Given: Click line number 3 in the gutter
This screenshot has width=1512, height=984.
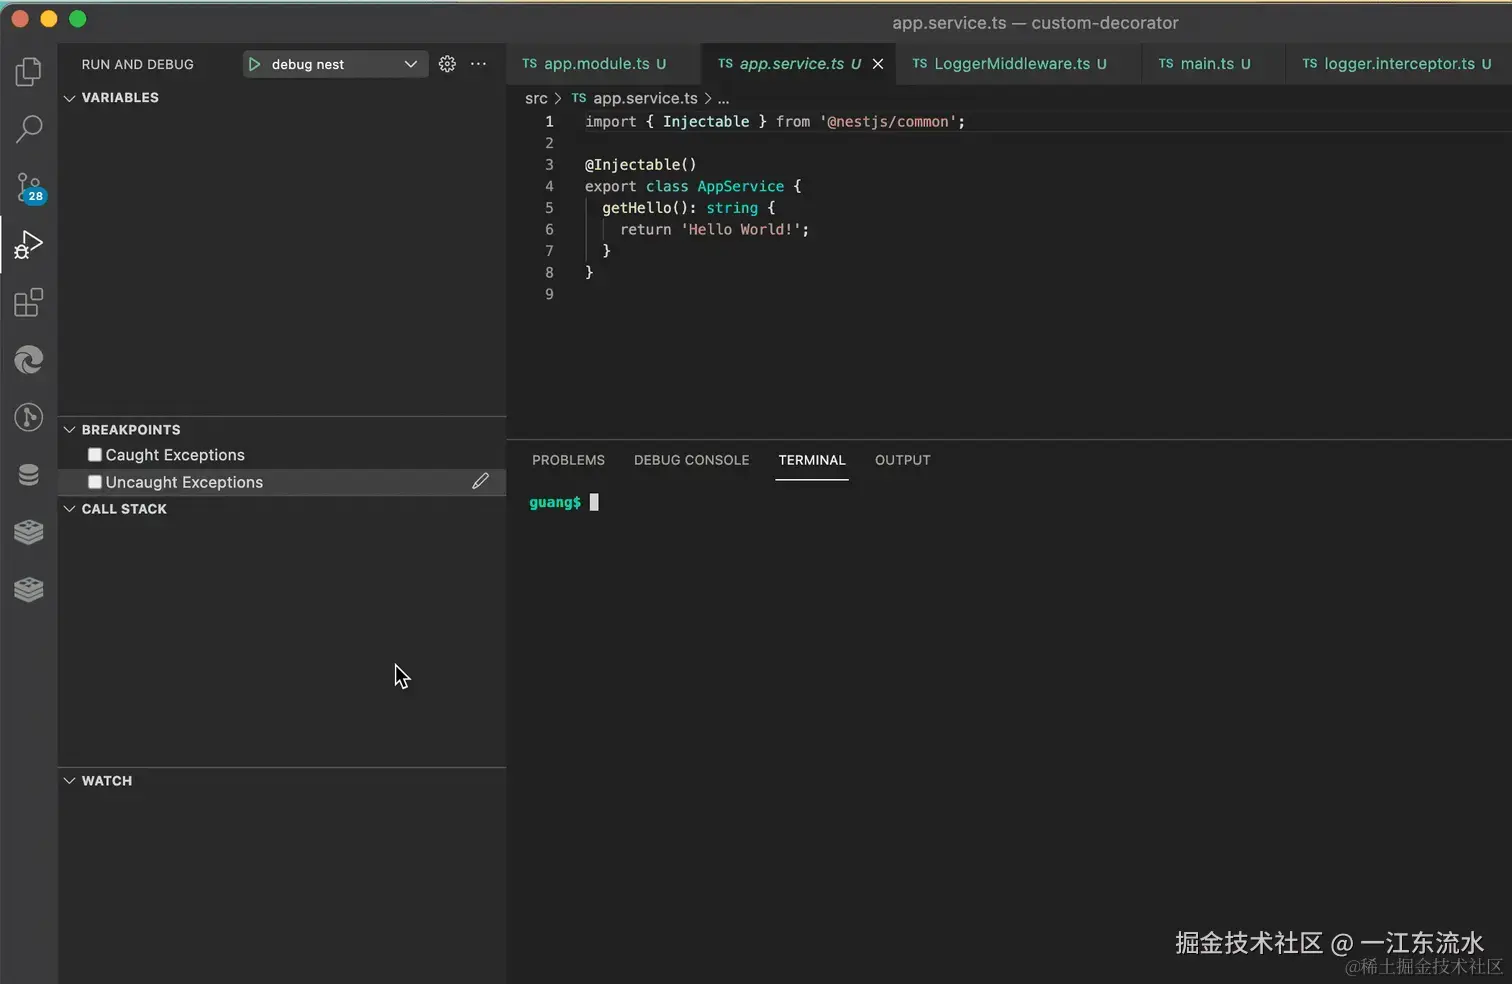Looking at the screenshot, I should click(x=549, y=164).
